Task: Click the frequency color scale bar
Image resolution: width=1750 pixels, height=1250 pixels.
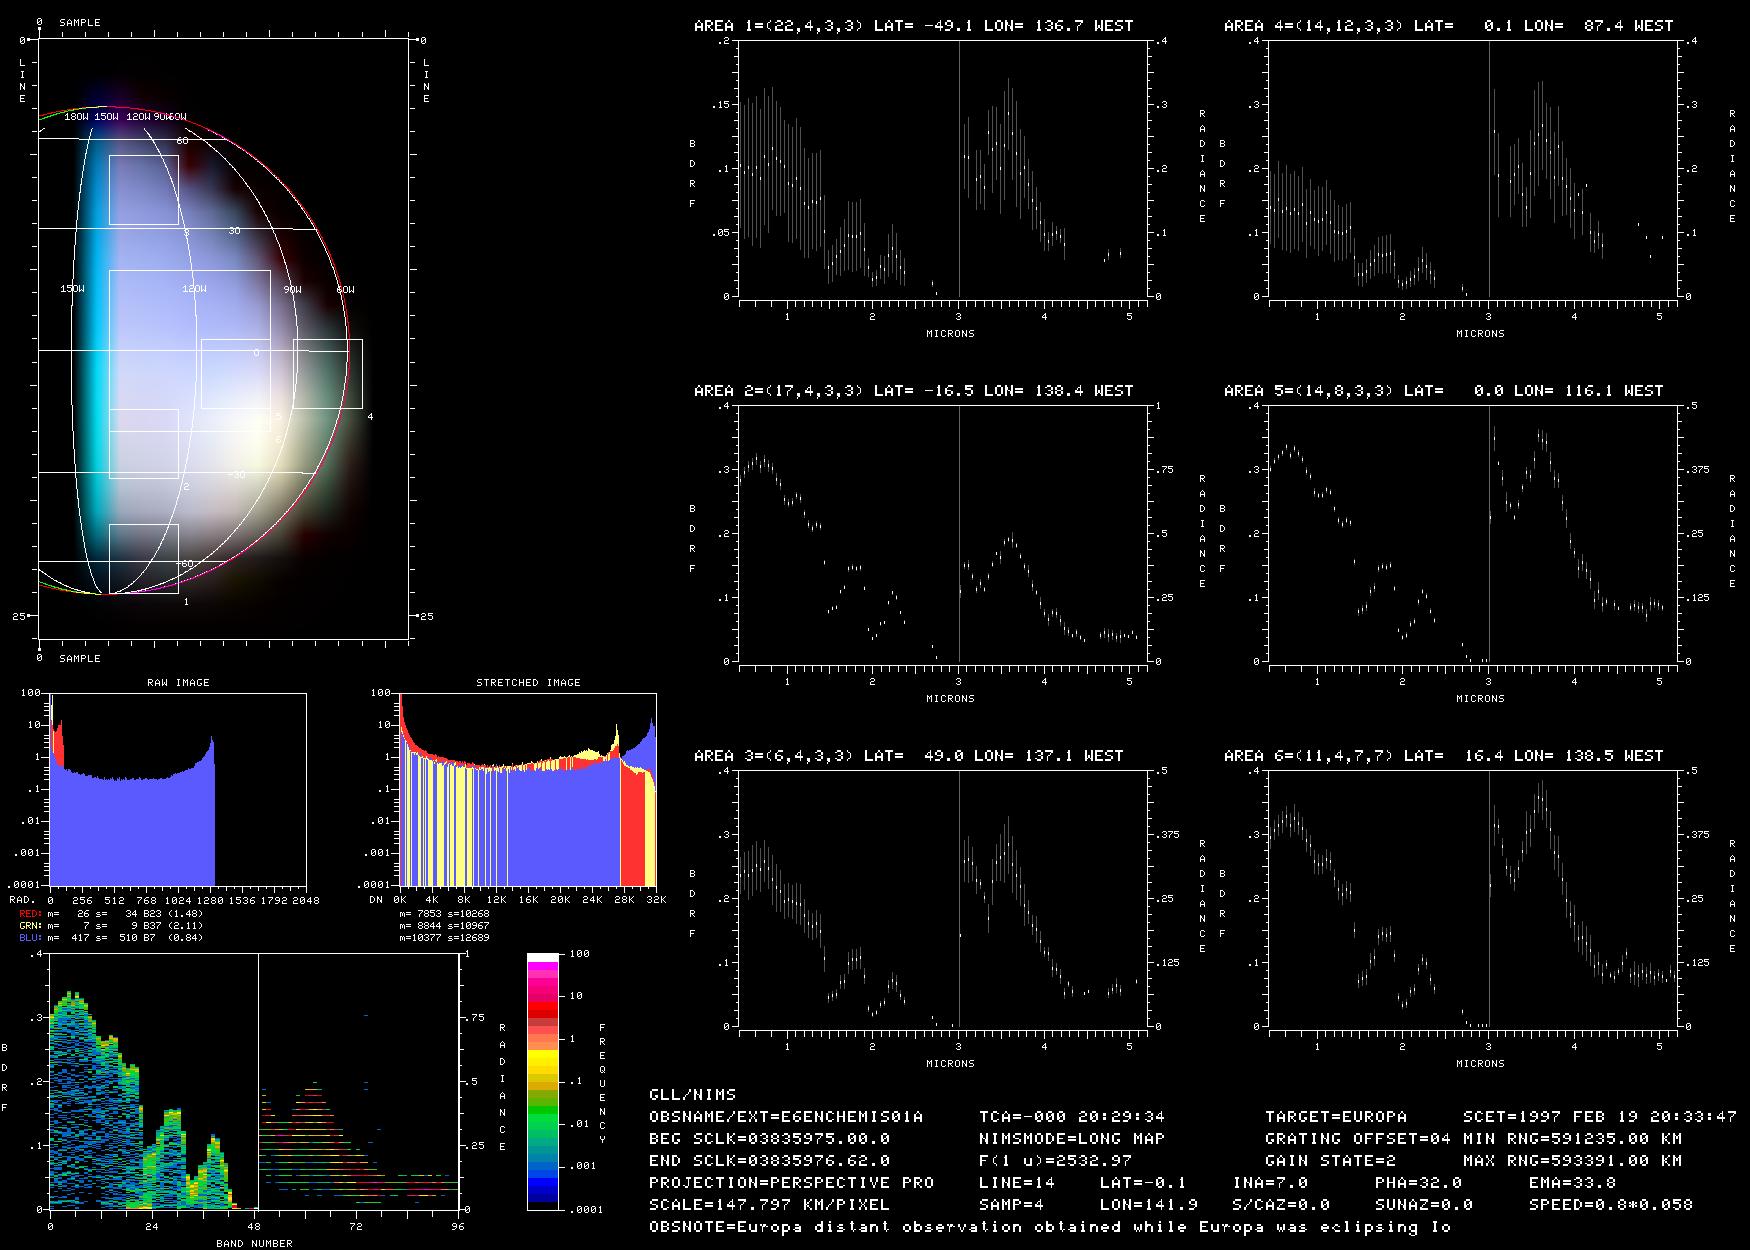Action: 543,1081
